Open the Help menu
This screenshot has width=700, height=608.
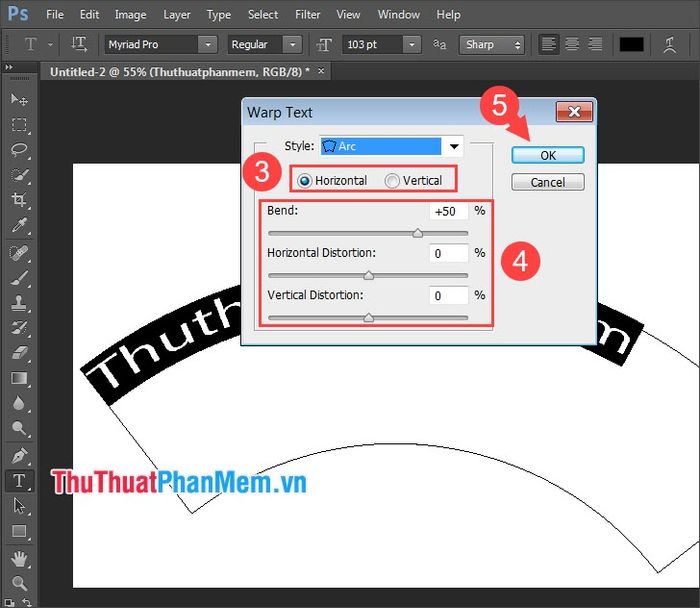[x=448, y=15]
